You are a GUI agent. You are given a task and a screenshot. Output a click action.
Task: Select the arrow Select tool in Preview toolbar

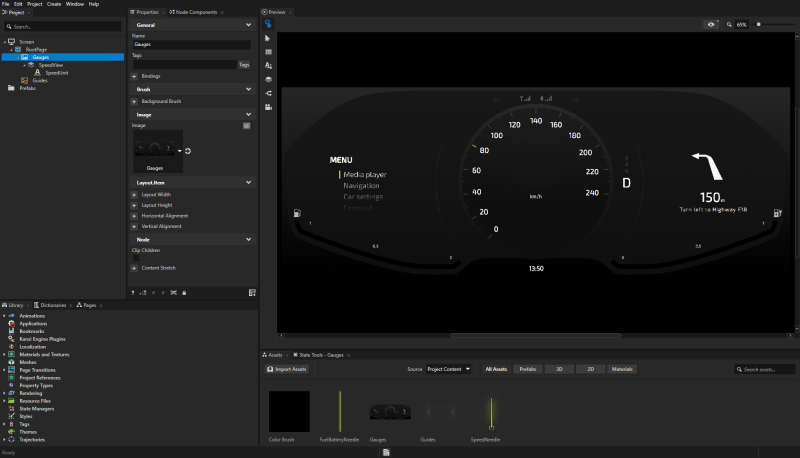268,38
